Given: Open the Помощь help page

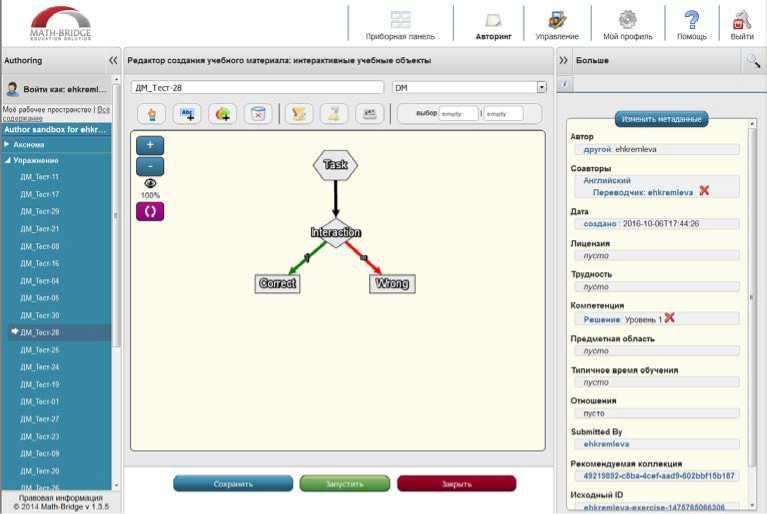Looking at the screenshot, I should coord(692,24).
